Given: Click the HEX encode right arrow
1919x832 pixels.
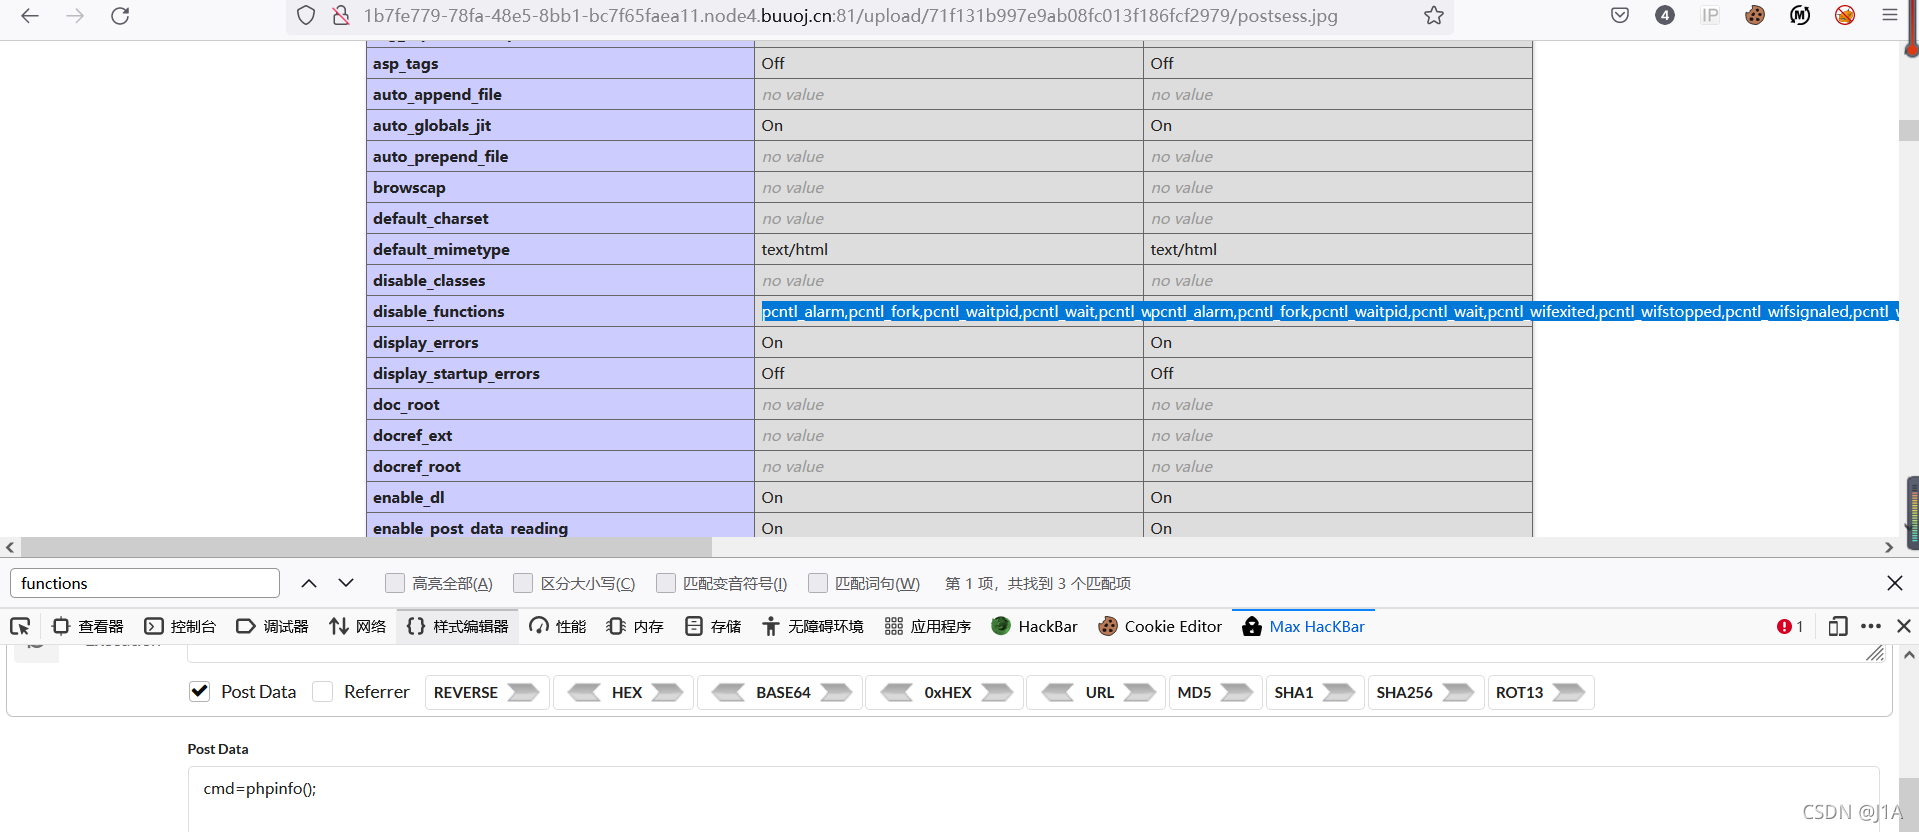Looking at the screenshot, I should click(x=667, y=692).
